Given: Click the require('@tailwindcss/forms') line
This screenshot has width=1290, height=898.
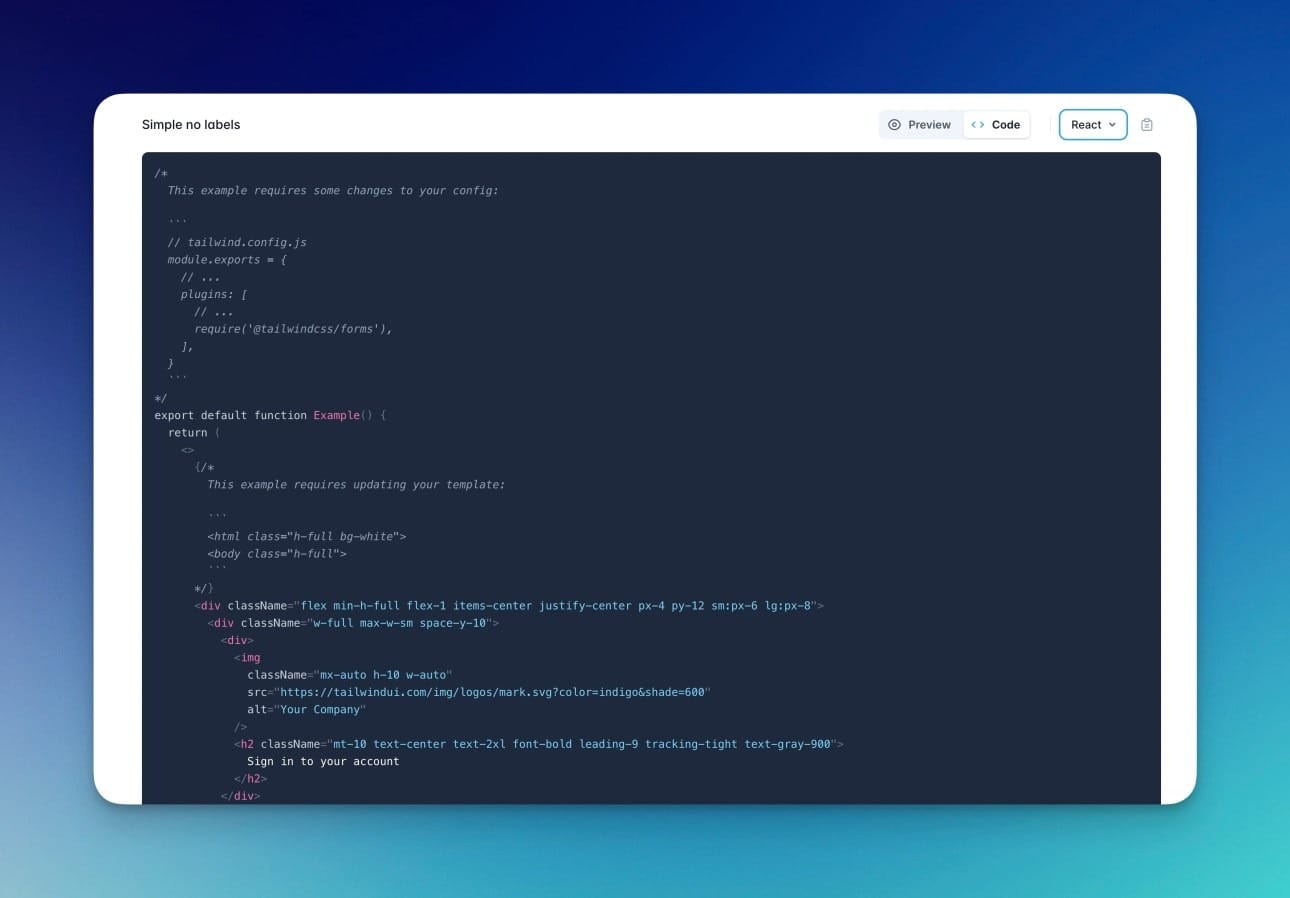Looking at the screenshot, I should click(293, 329).
